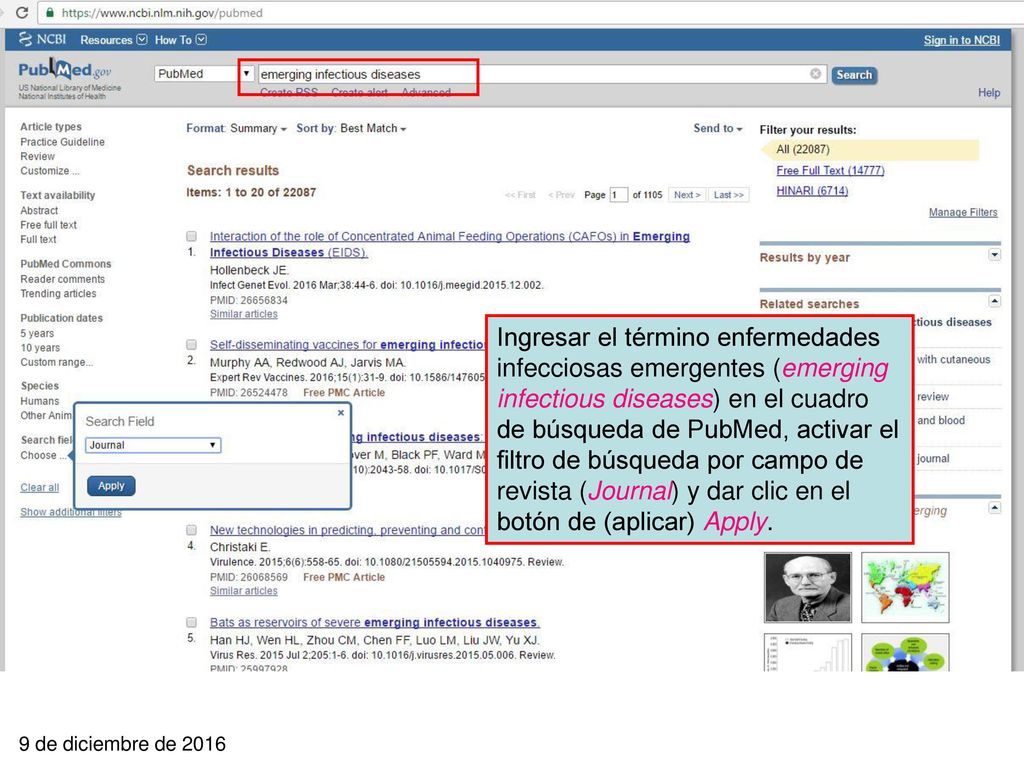Close the Search Field popup
Image resolution: width=1024 pixels, height=768 pixels.
point(340,413)
